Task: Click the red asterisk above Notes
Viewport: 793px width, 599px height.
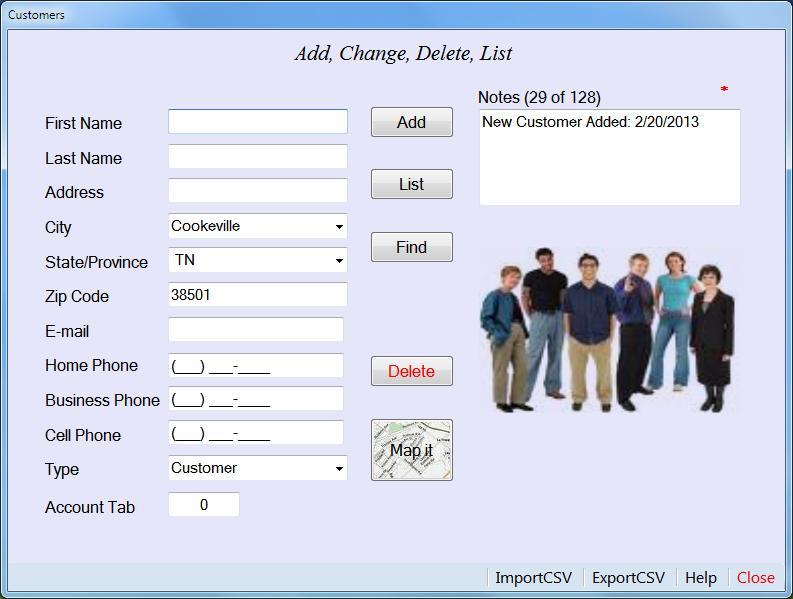Action: 724,90
